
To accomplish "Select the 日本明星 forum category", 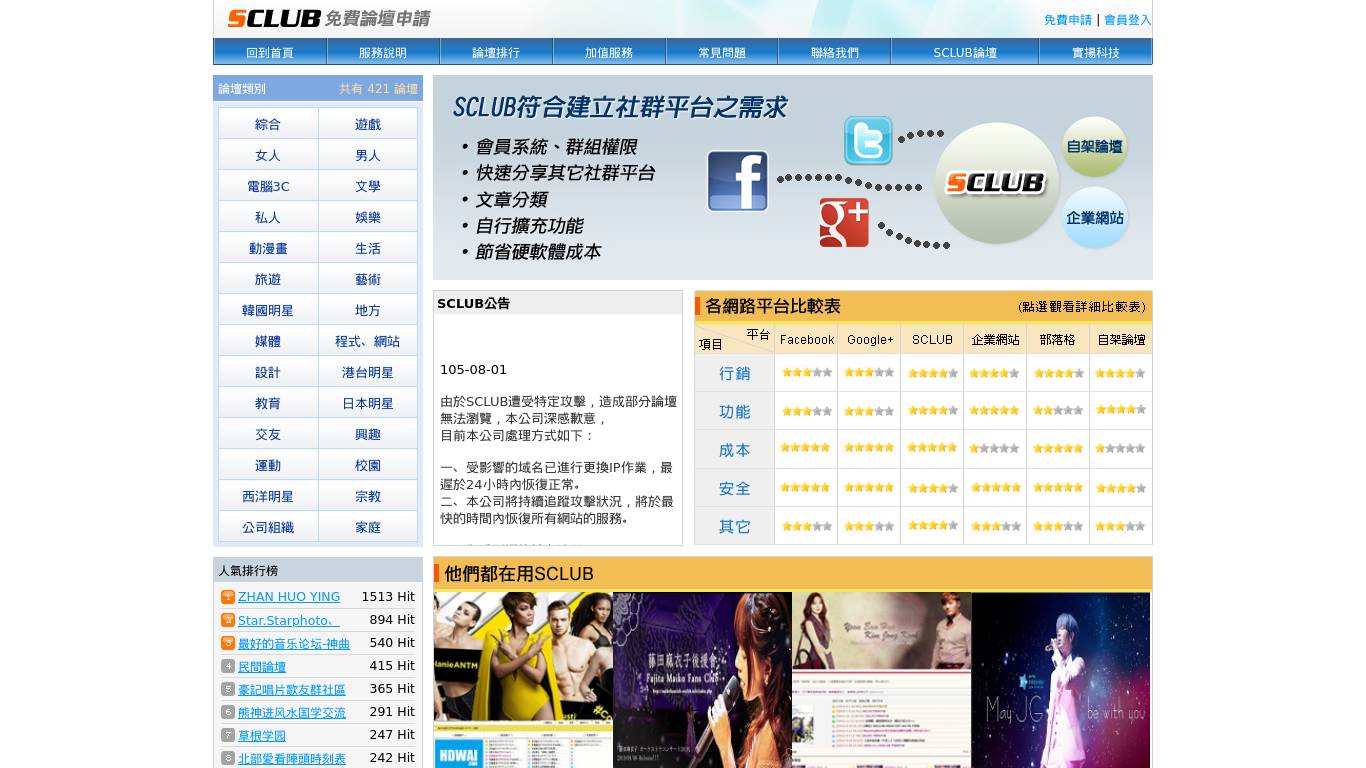I will [x=368, y=403].
